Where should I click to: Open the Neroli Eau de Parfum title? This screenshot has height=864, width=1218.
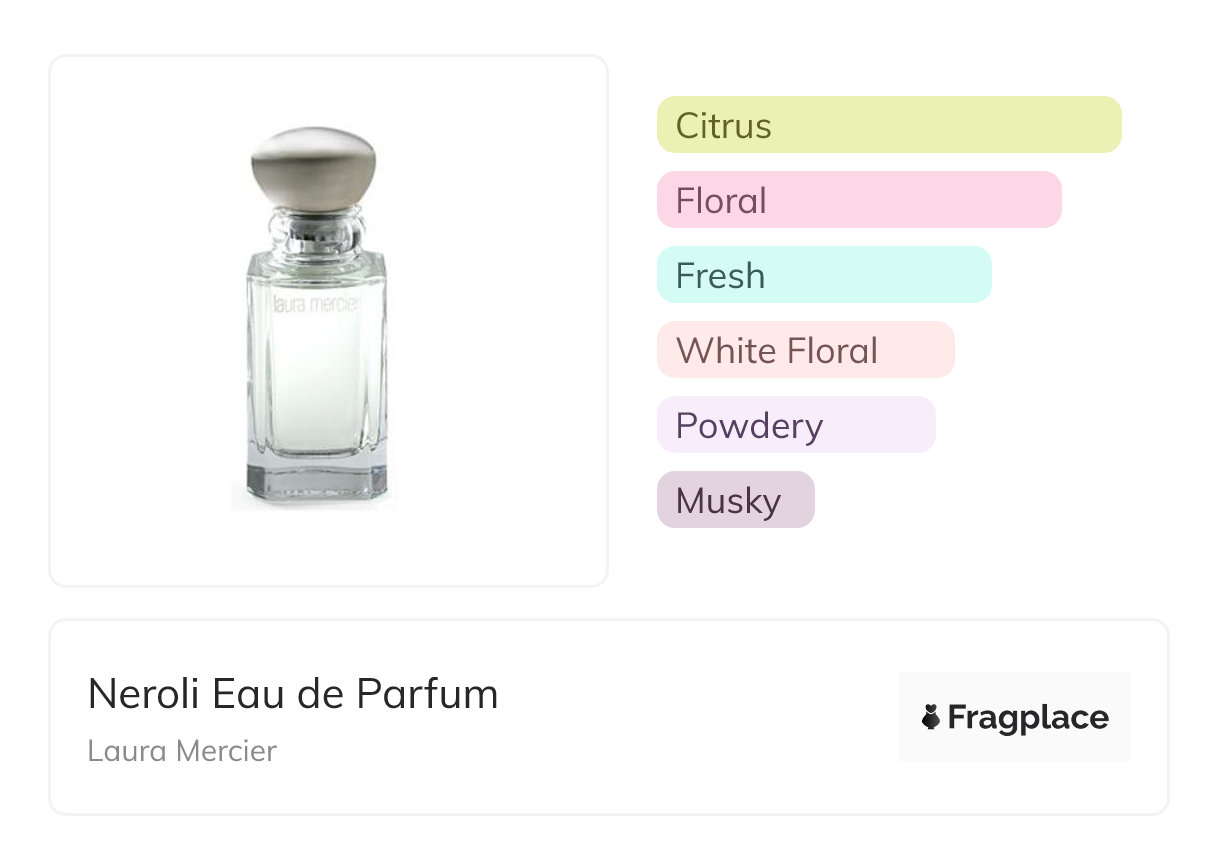293,694
